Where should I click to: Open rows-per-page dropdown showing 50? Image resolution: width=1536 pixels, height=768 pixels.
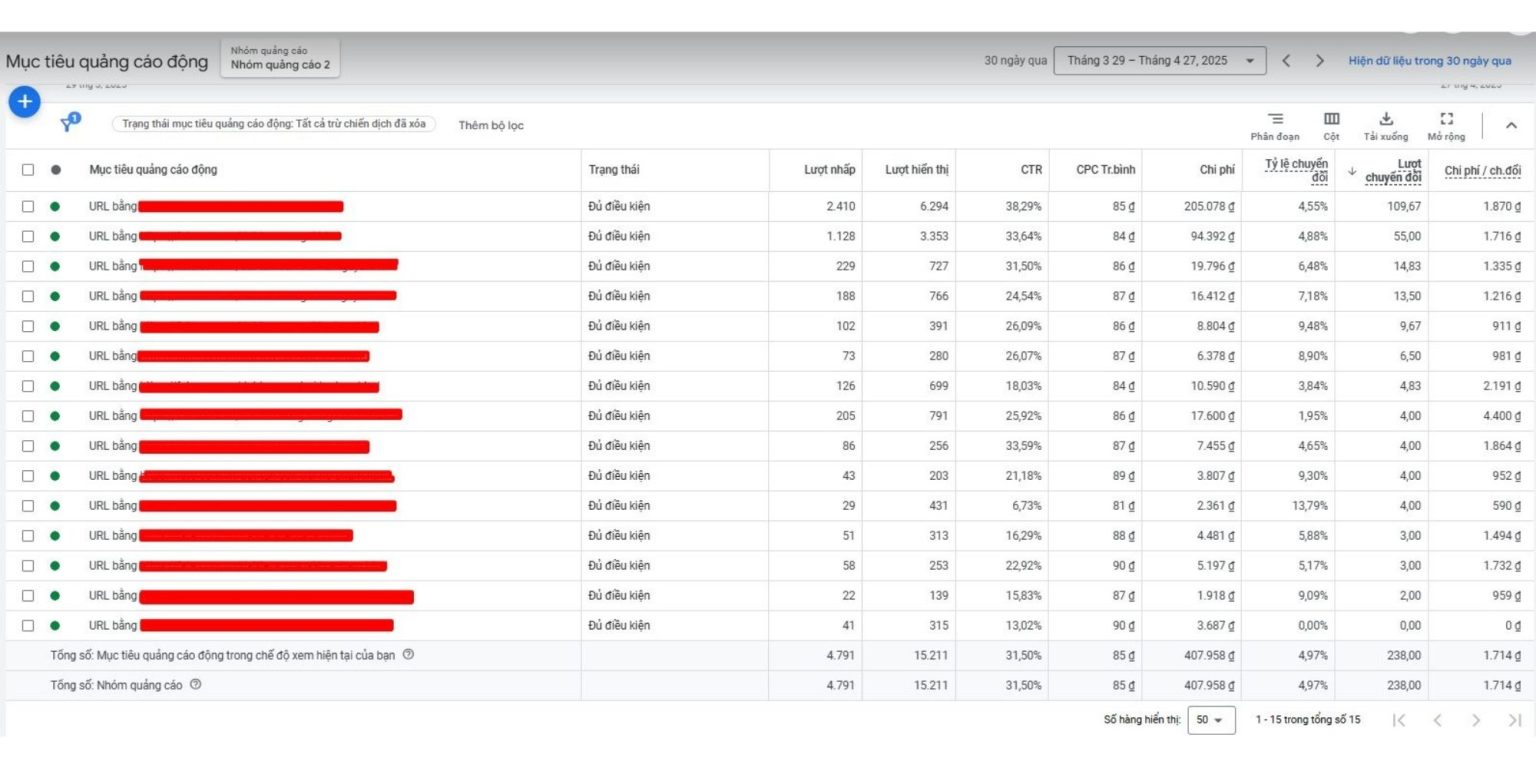point(1210,720)
